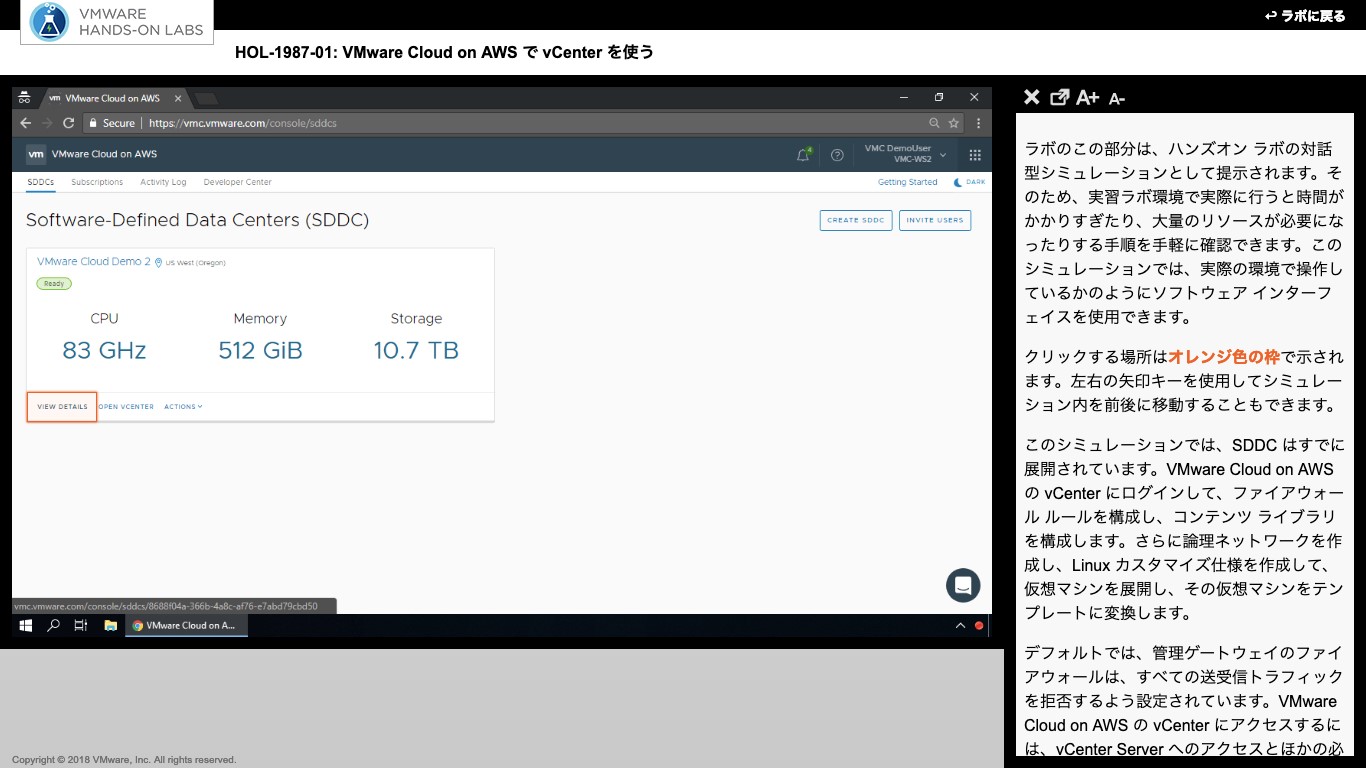
Task: Click the US West (Oregon) location label
Action: [195, 263]
